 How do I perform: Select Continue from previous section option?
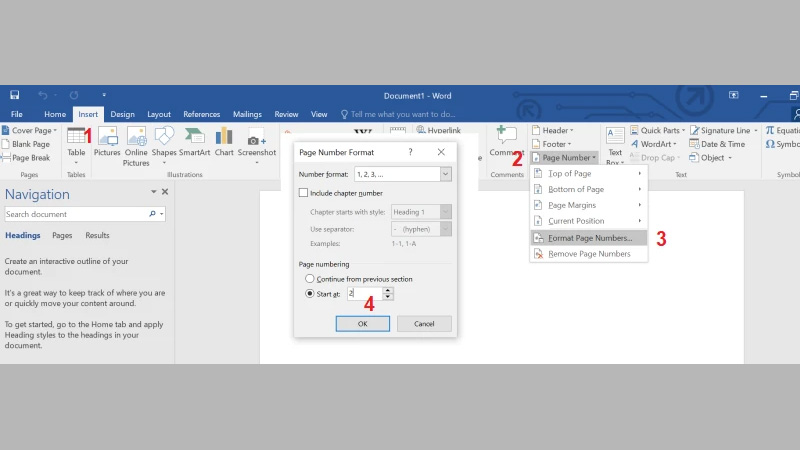click(x=310, y=279)
